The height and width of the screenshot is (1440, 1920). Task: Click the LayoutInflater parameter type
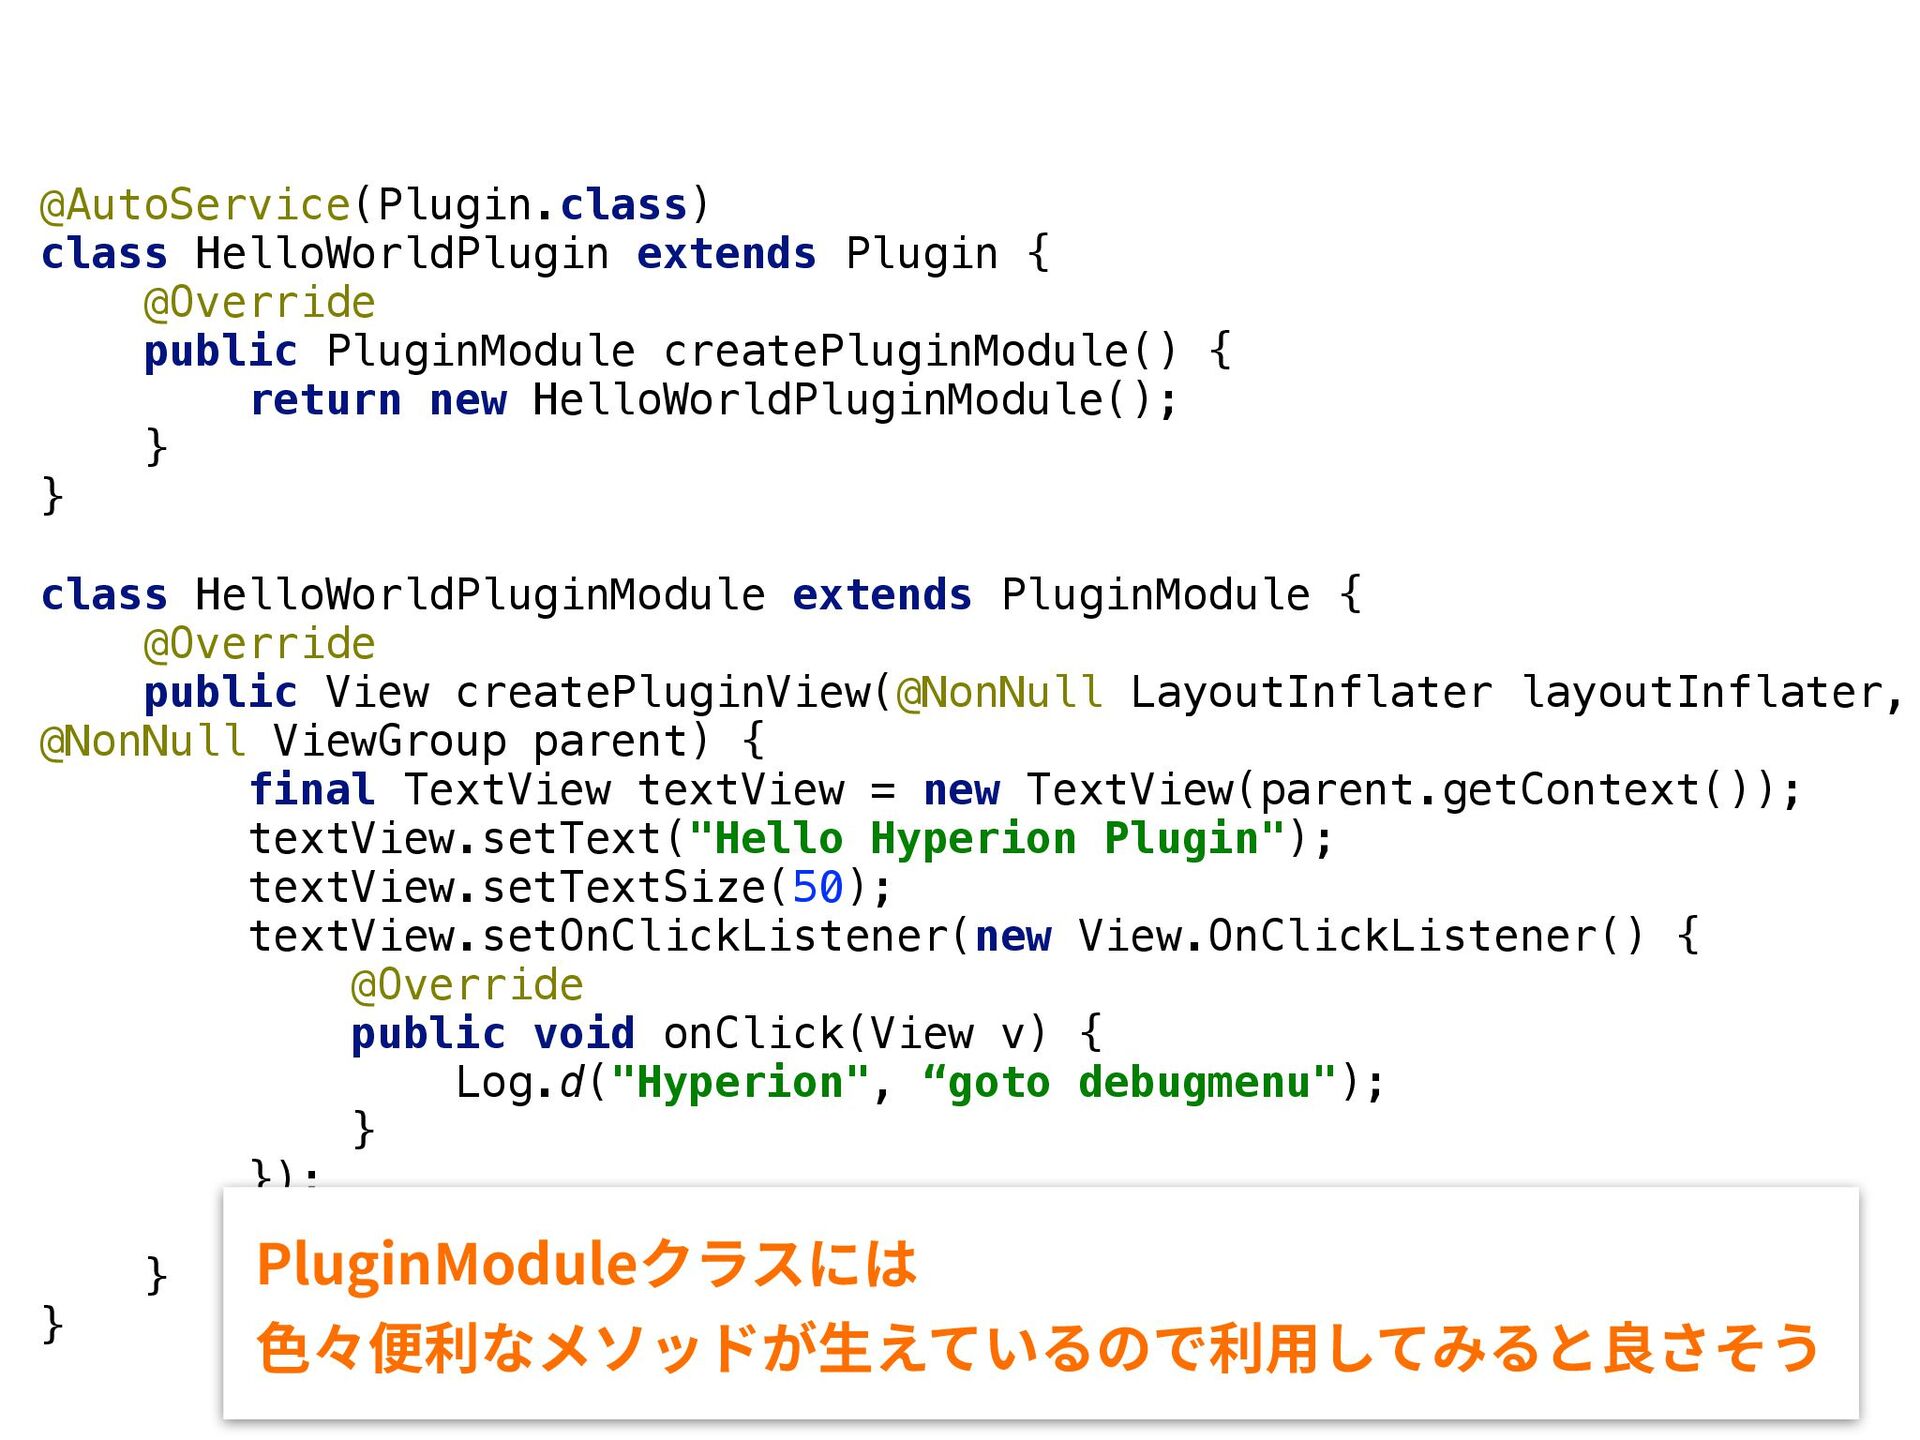click(1310, 692)
